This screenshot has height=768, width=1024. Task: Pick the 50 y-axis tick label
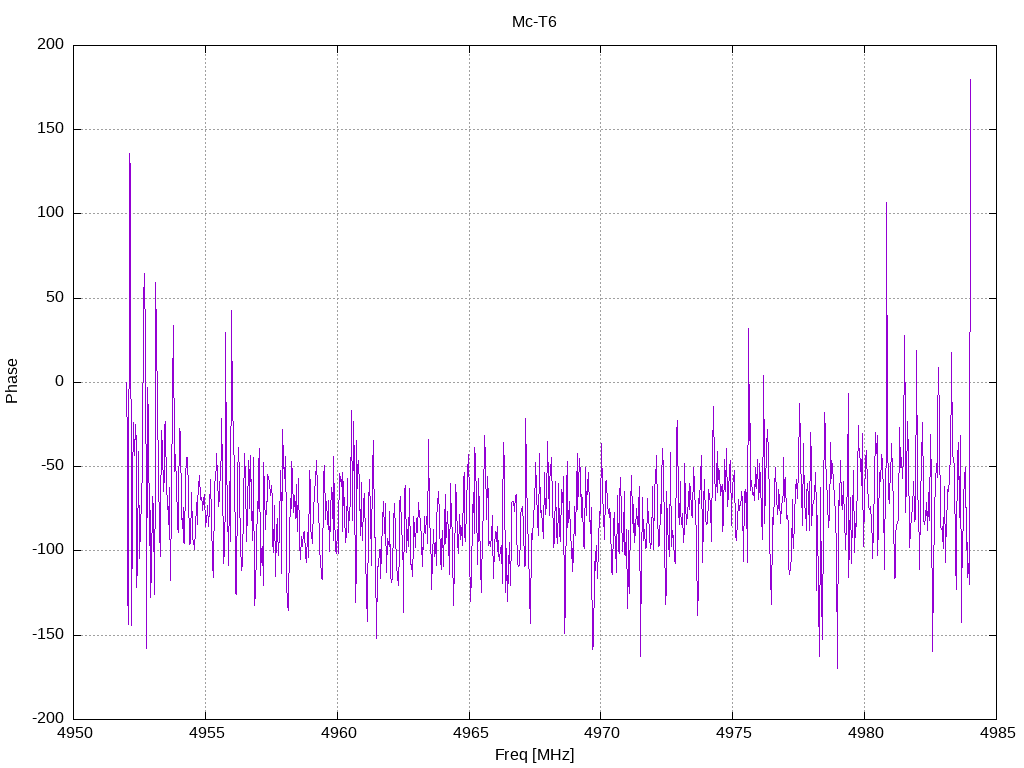(x=55, y=298)
